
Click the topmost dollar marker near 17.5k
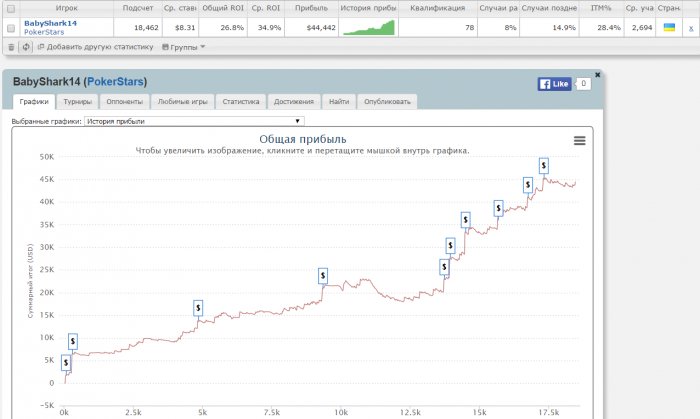point(543,166)
